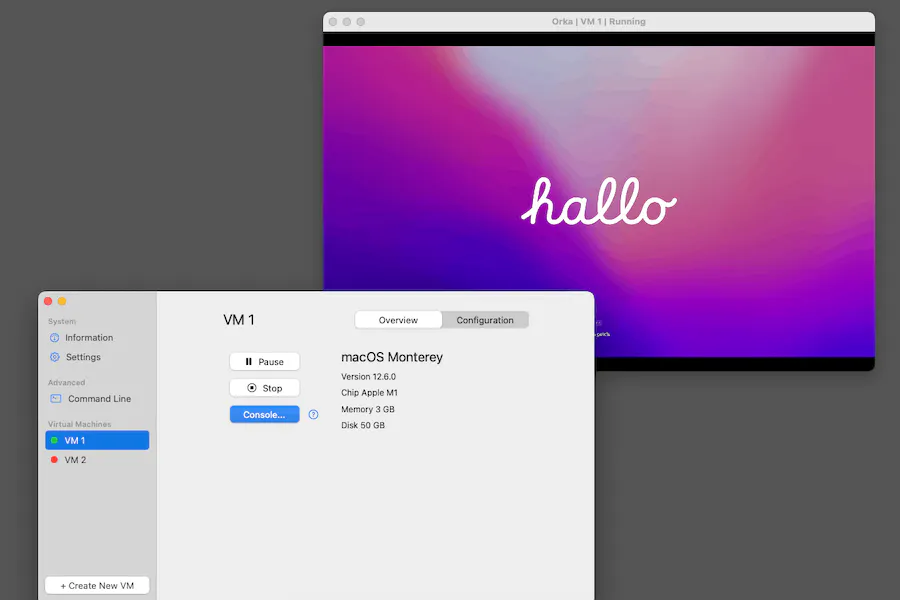Switch to the Overview tab
900x600 pixels.
398,320
